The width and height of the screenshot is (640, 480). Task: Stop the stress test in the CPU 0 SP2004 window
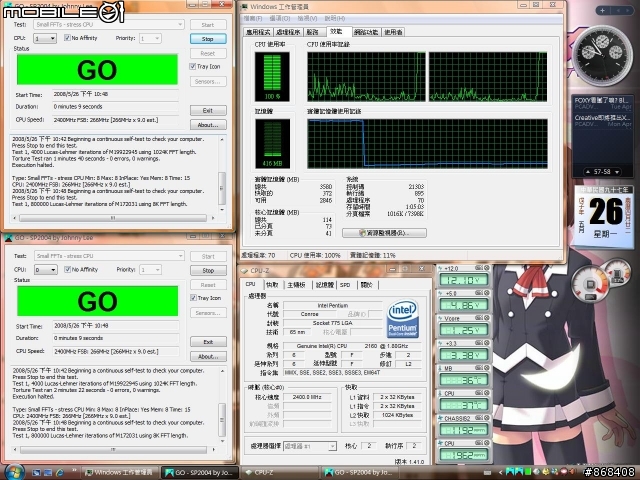point(208,270)
